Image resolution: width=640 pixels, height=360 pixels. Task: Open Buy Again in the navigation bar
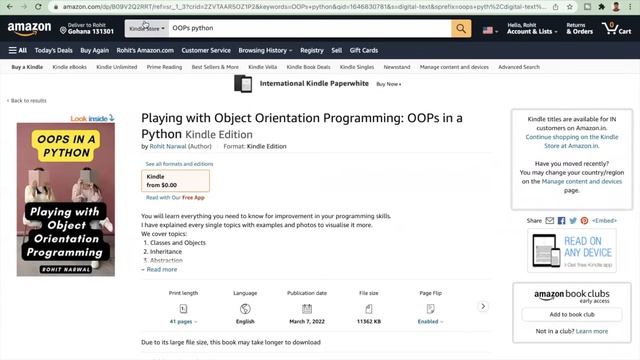point(95,50)
